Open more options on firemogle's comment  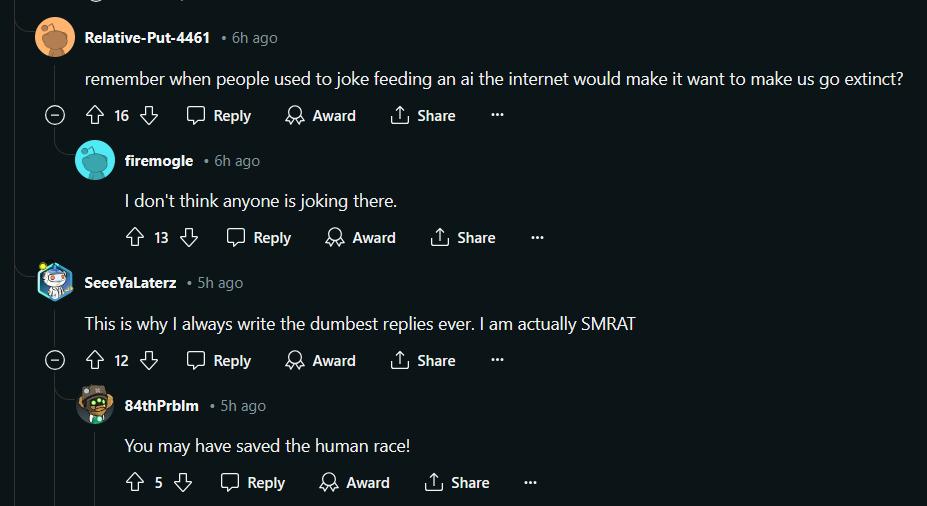tap(537, 238)
